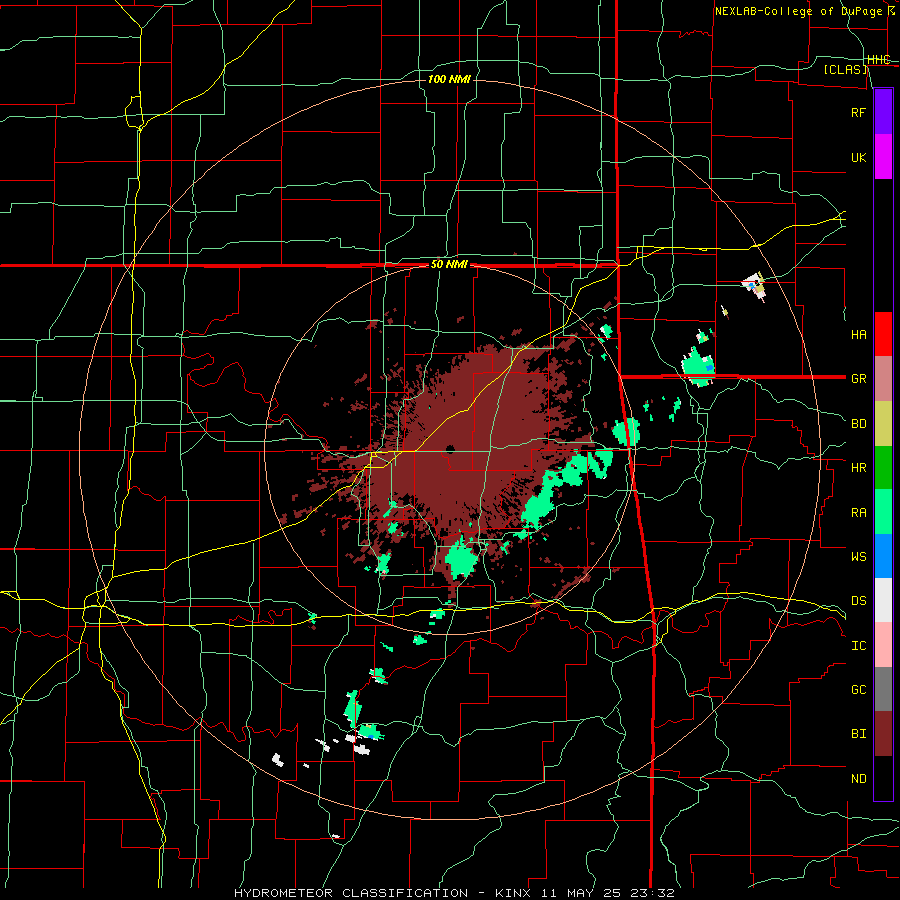900x900 pixels.
Task: Click the purple RF legend color swatch
Action: [x=883, y=112]
